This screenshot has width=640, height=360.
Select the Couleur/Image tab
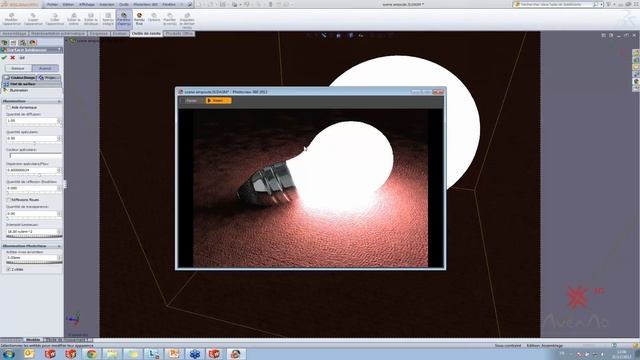click(20, 77)
